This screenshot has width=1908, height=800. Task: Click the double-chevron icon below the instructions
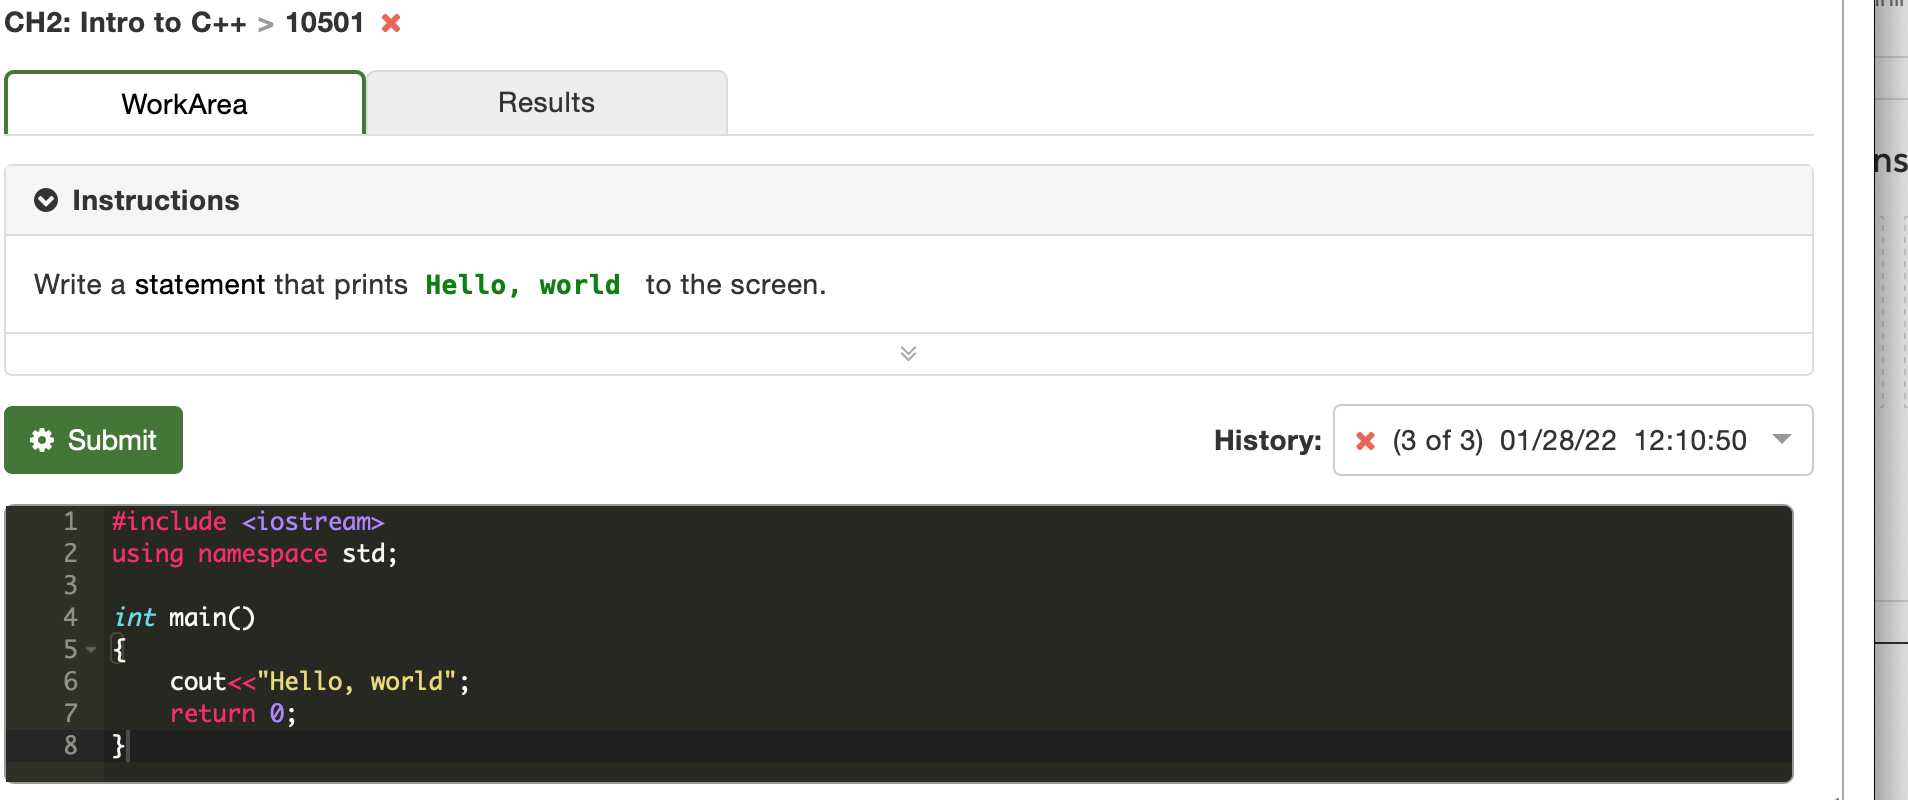pyautogui.click(x=908, y=353)
